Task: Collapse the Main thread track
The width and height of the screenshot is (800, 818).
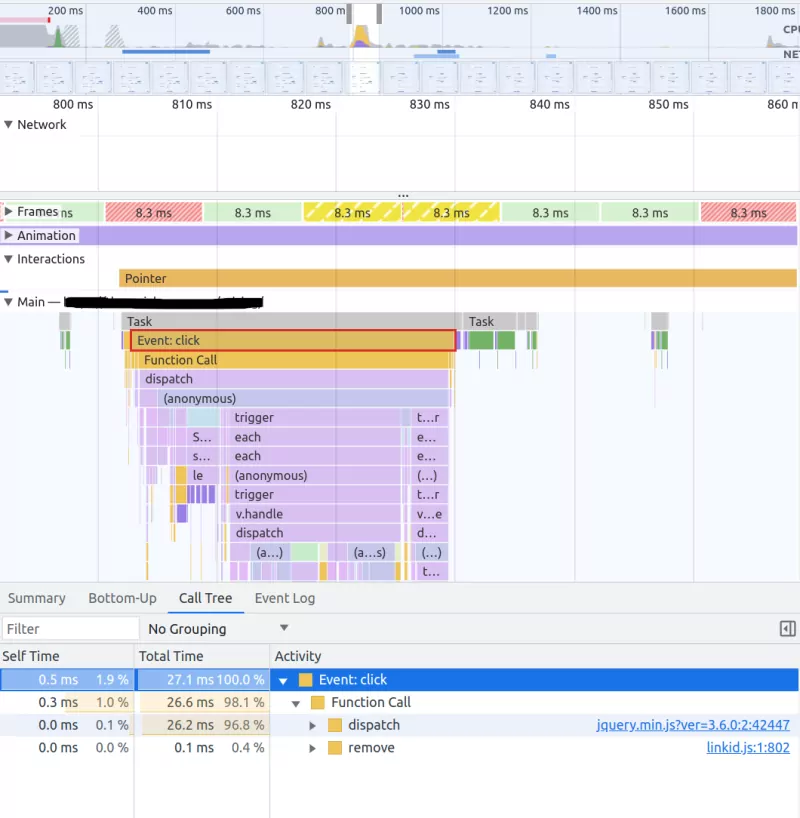Action: coord(9,301)
